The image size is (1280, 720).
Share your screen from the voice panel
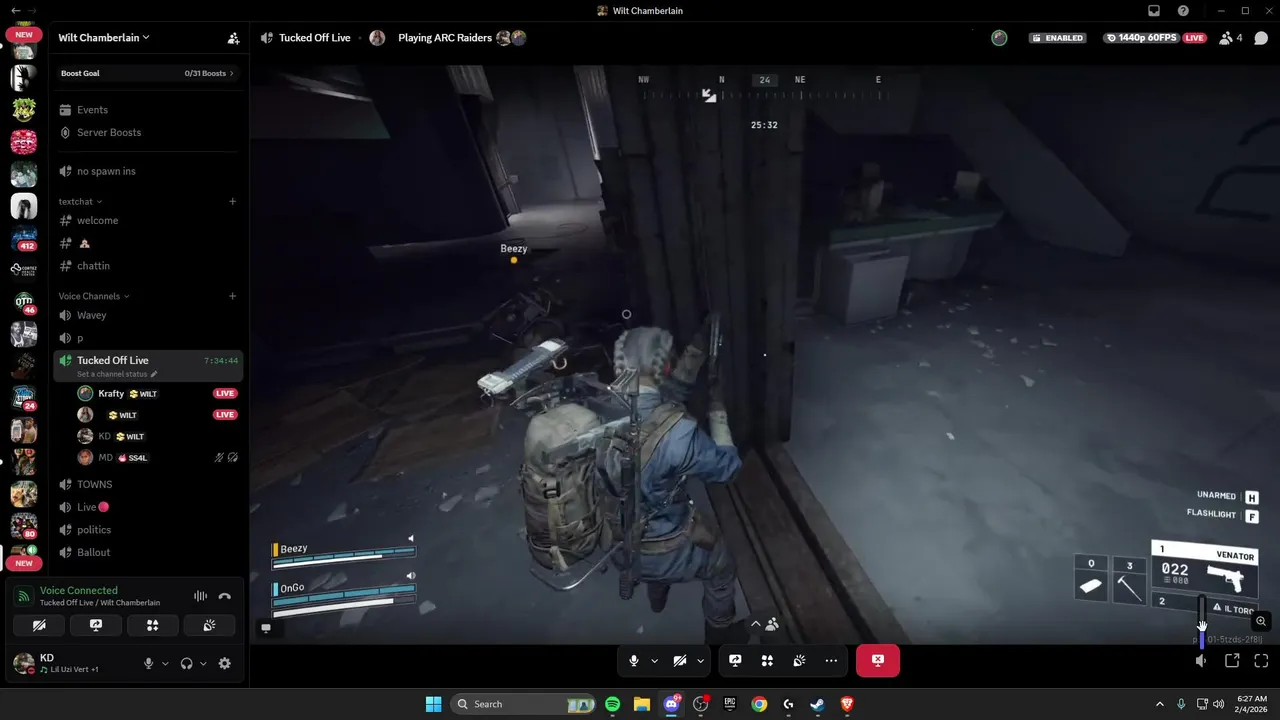coord(96,625)
